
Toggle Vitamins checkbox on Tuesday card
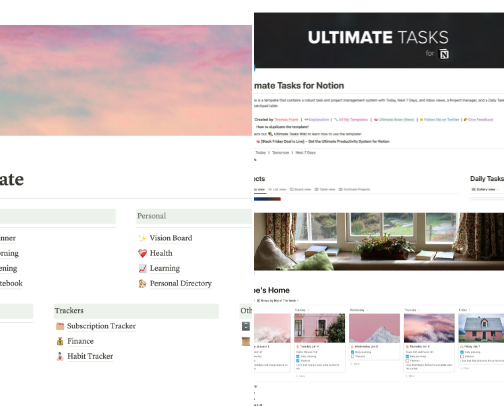[298, 361]
